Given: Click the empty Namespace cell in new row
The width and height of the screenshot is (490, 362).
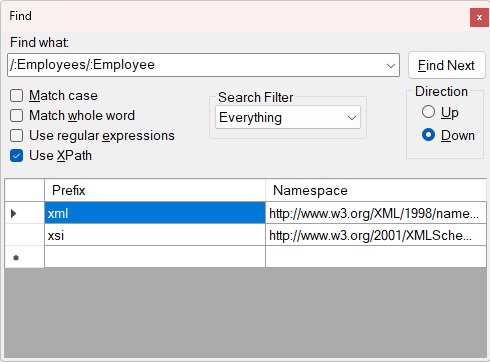Looking at the screenshot, I should point(376,257).
